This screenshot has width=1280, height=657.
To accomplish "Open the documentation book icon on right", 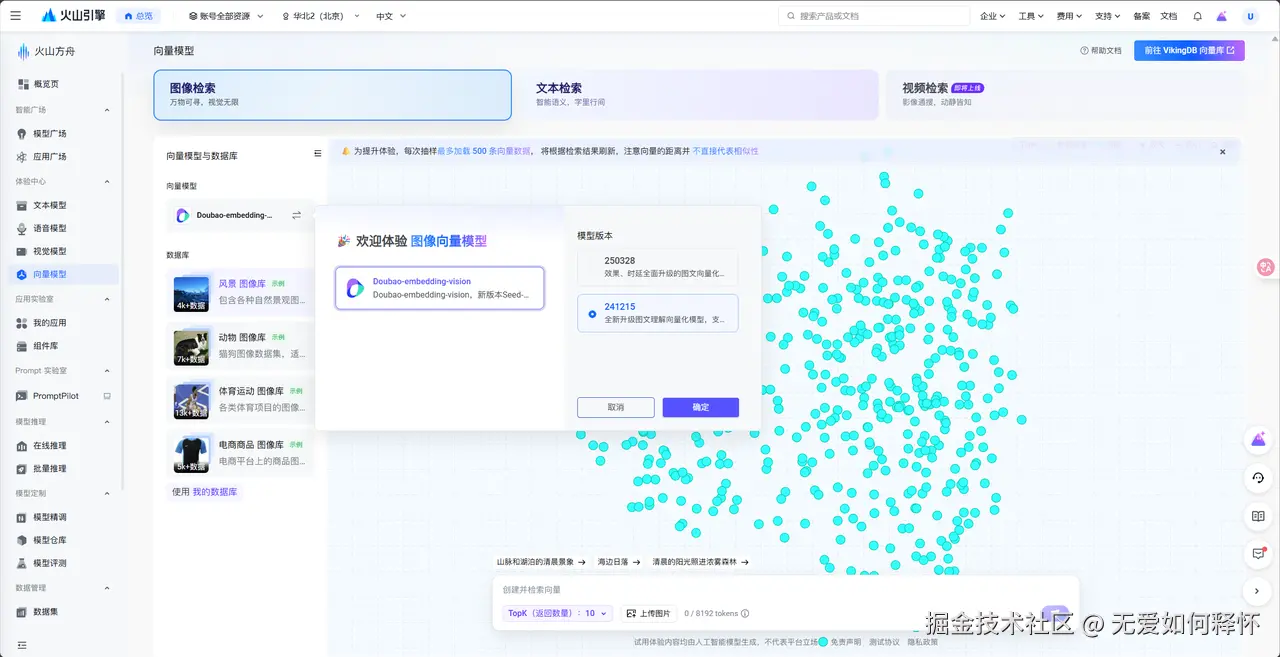I will [1259, 516].
